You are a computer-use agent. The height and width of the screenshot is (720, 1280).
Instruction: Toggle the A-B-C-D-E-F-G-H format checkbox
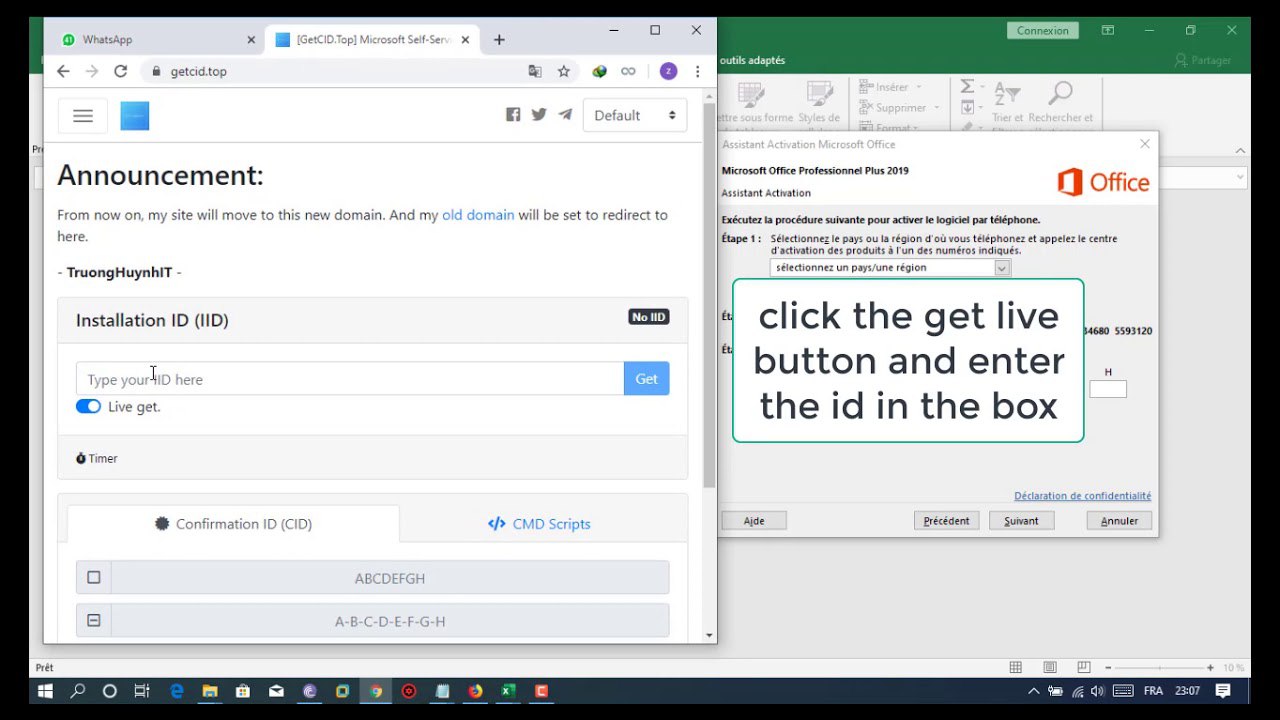(94, 621)
